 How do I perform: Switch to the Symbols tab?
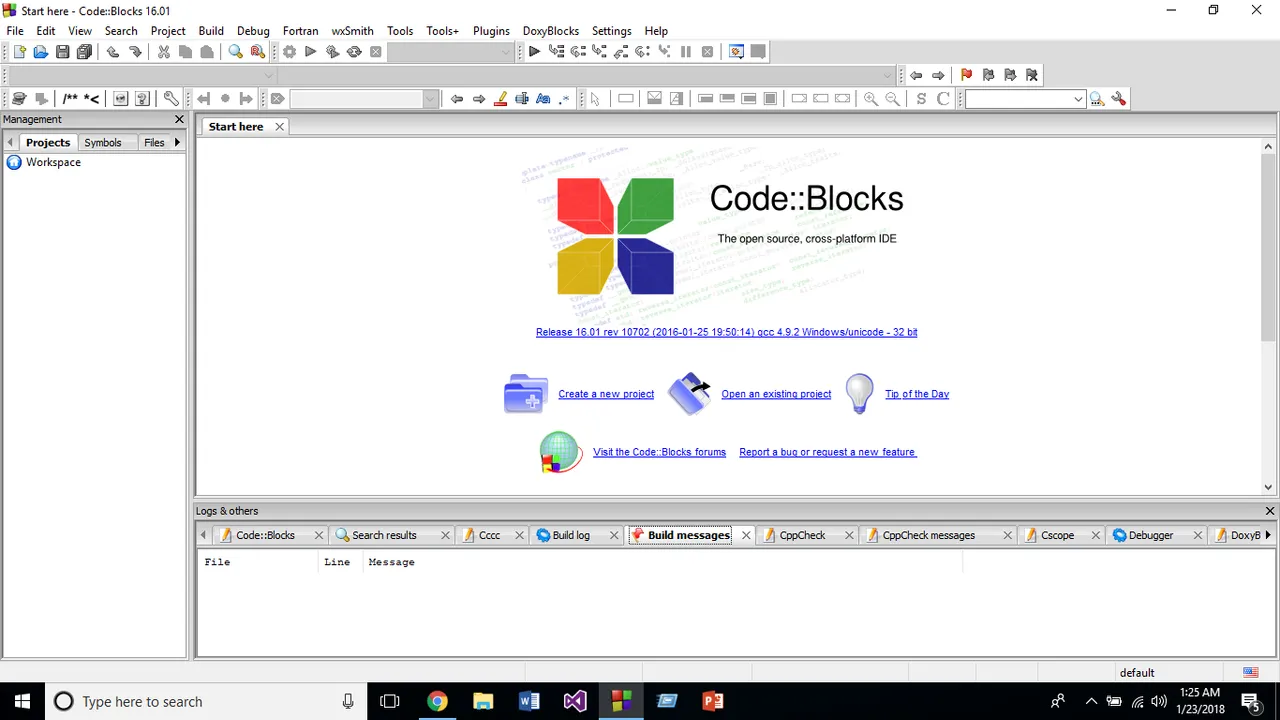(x=103, y=143)
